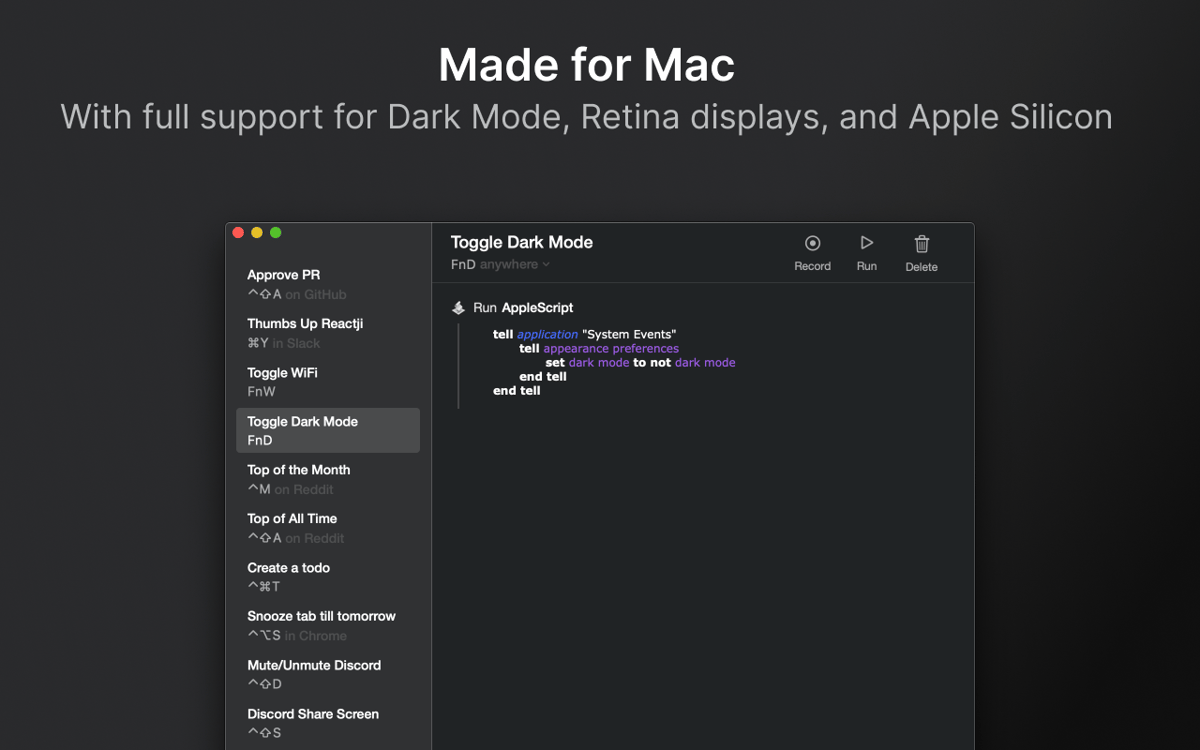Click the play triangle above Run
Image resolution: width=1200 pixels, height=750 pixels.
(866, 244)
